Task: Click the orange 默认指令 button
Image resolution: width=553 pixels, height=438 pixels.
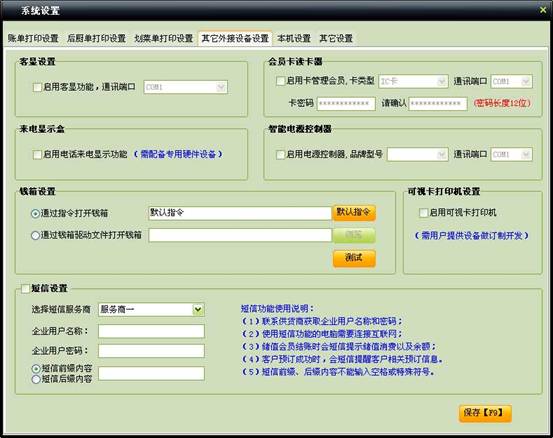Action: coord(354,213)
